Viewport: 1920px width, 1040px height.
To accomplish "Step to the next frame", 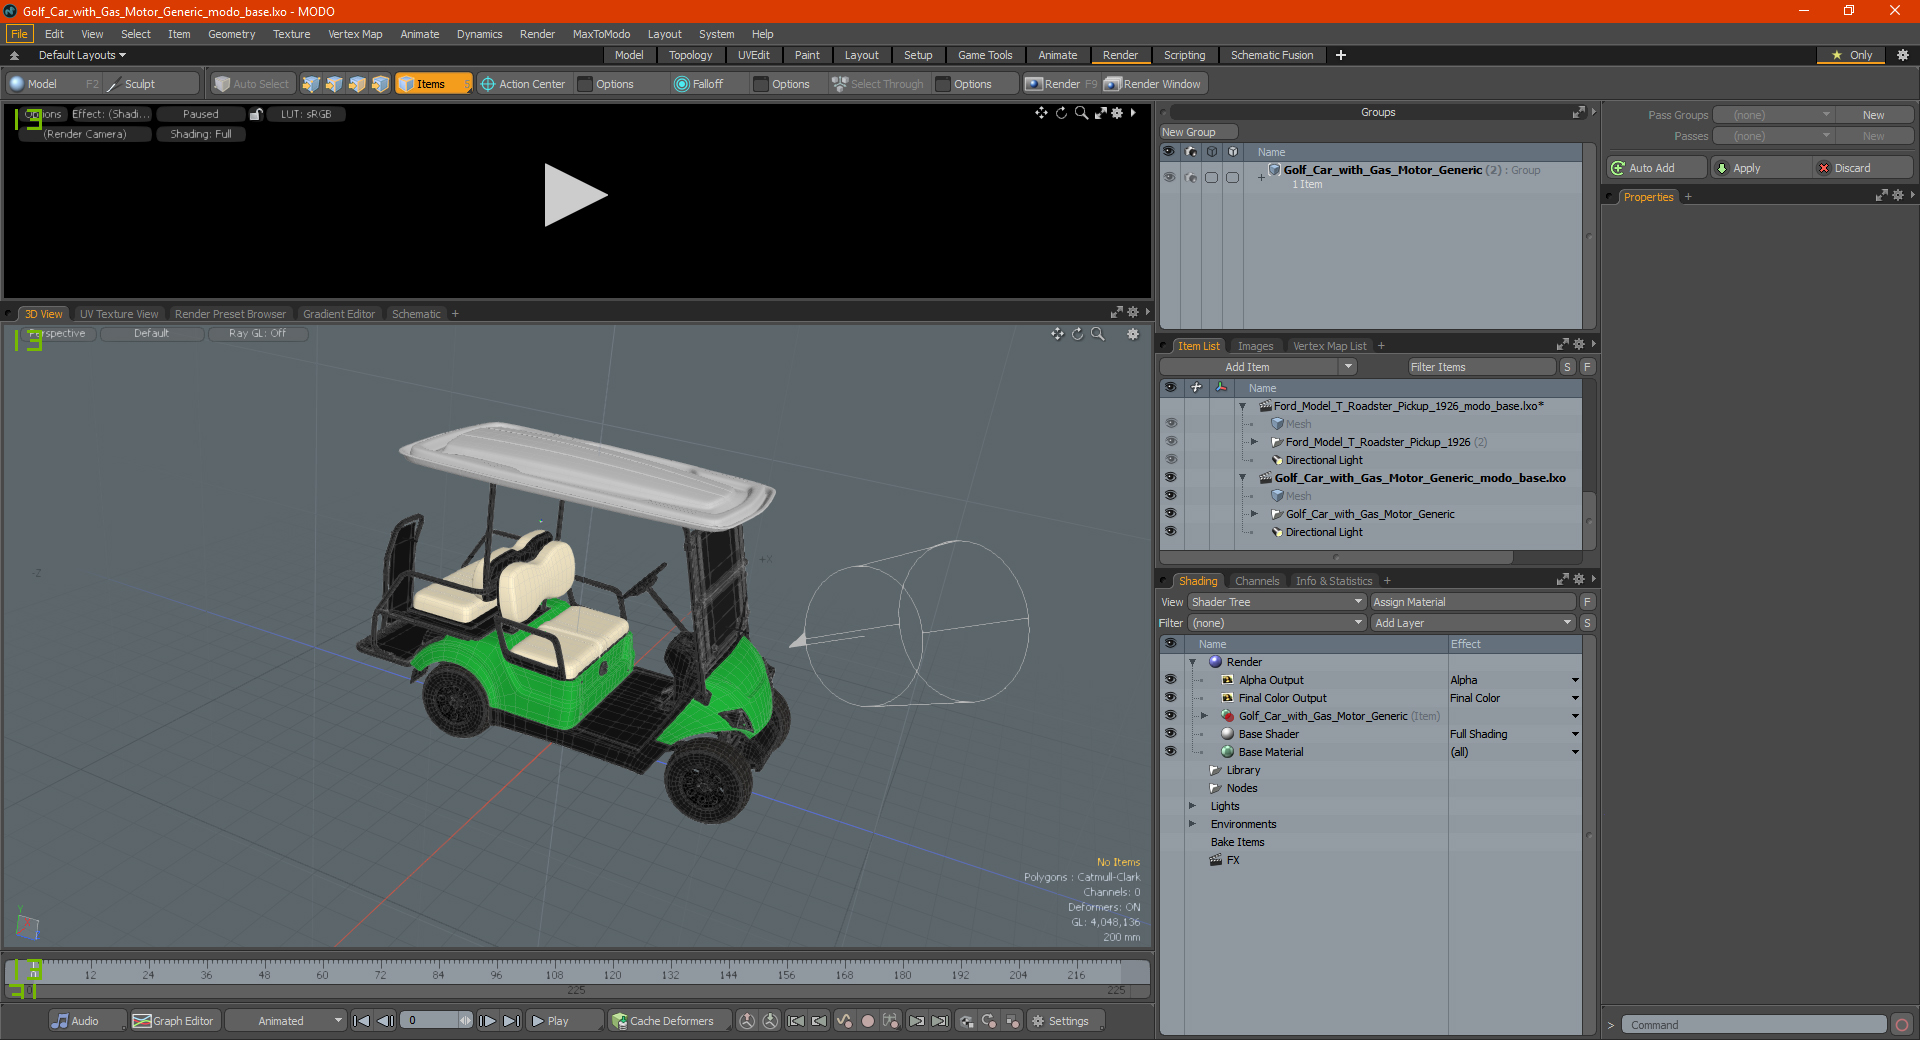I will pos(487,1021).
